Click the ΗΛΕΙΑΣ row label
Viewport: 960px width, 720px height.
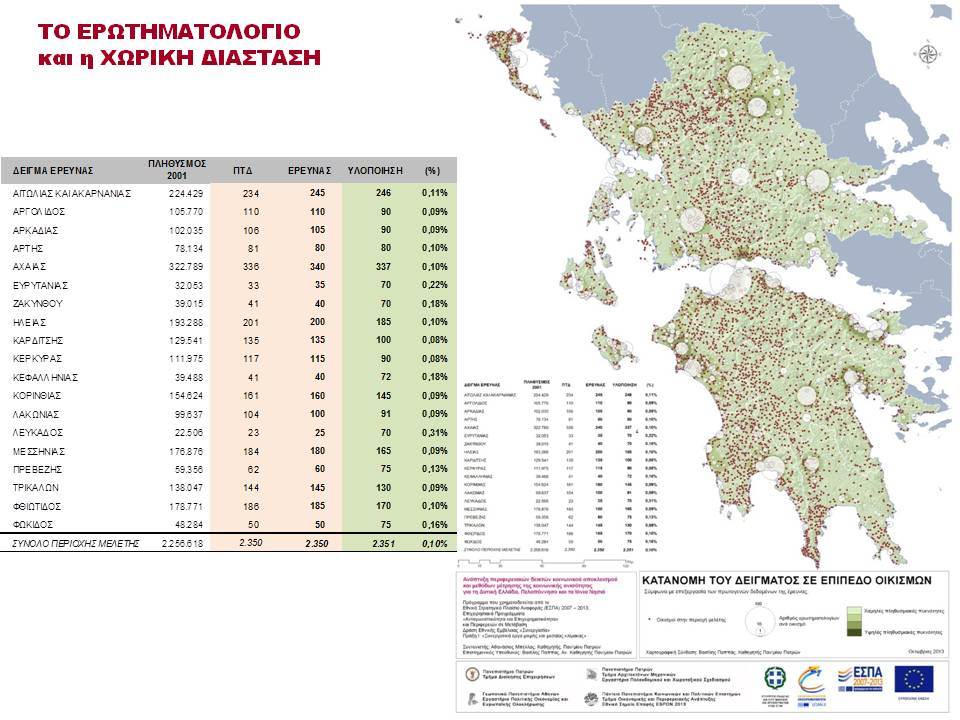[x=29, y=323]
